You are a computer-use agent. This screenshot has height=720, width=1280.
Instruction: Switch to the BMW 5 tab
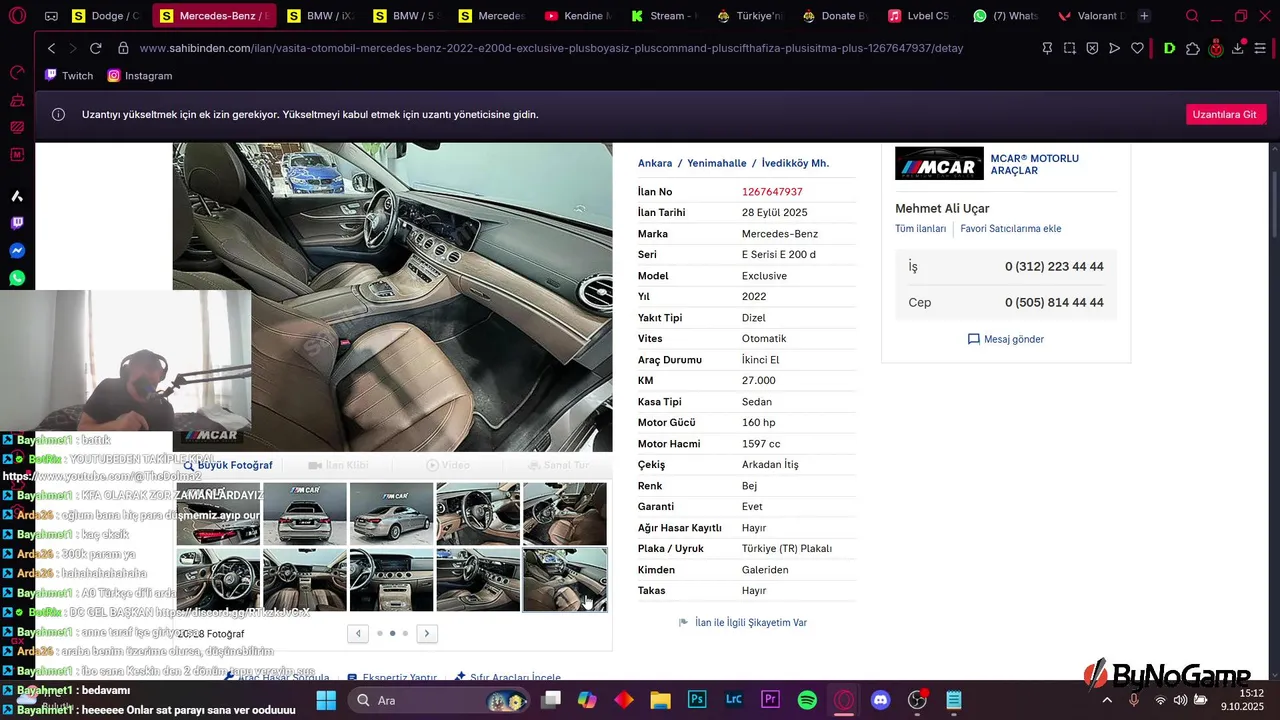point(405,16)
